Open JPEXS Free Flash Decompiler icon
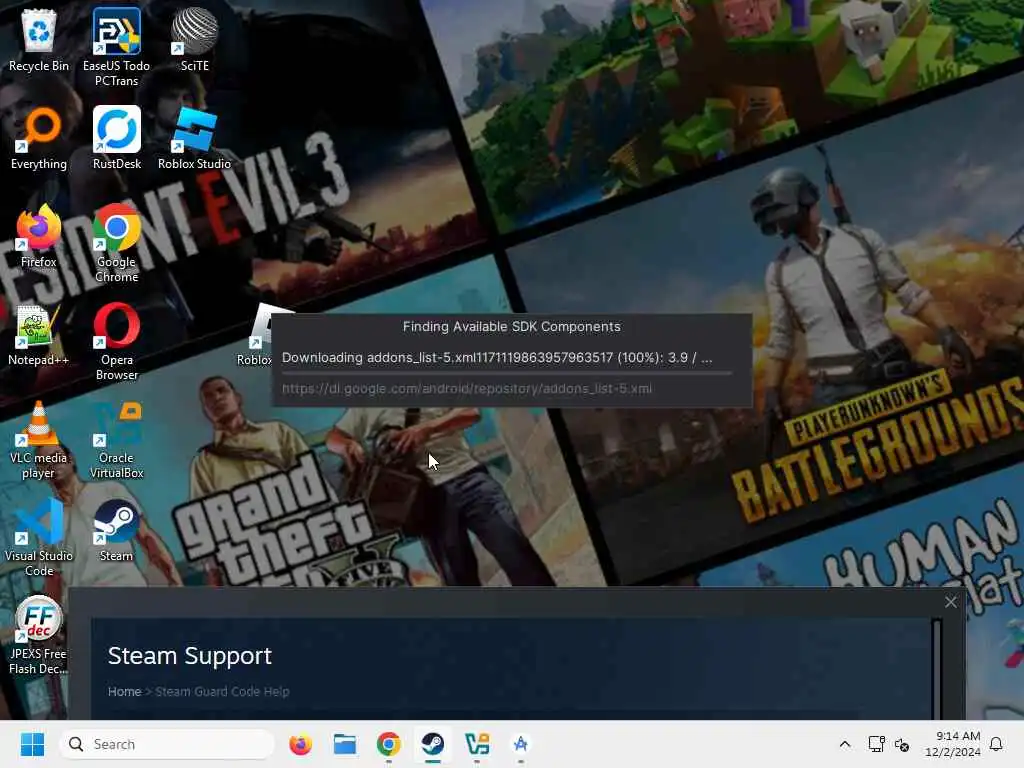 click(39, 635)
